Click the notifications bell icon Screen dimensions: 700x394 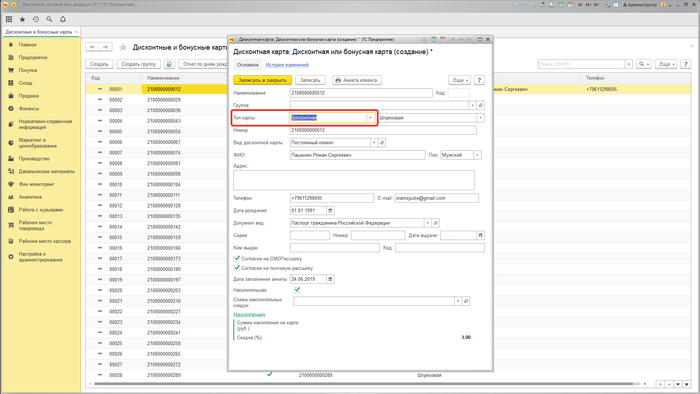click(63, 19)
